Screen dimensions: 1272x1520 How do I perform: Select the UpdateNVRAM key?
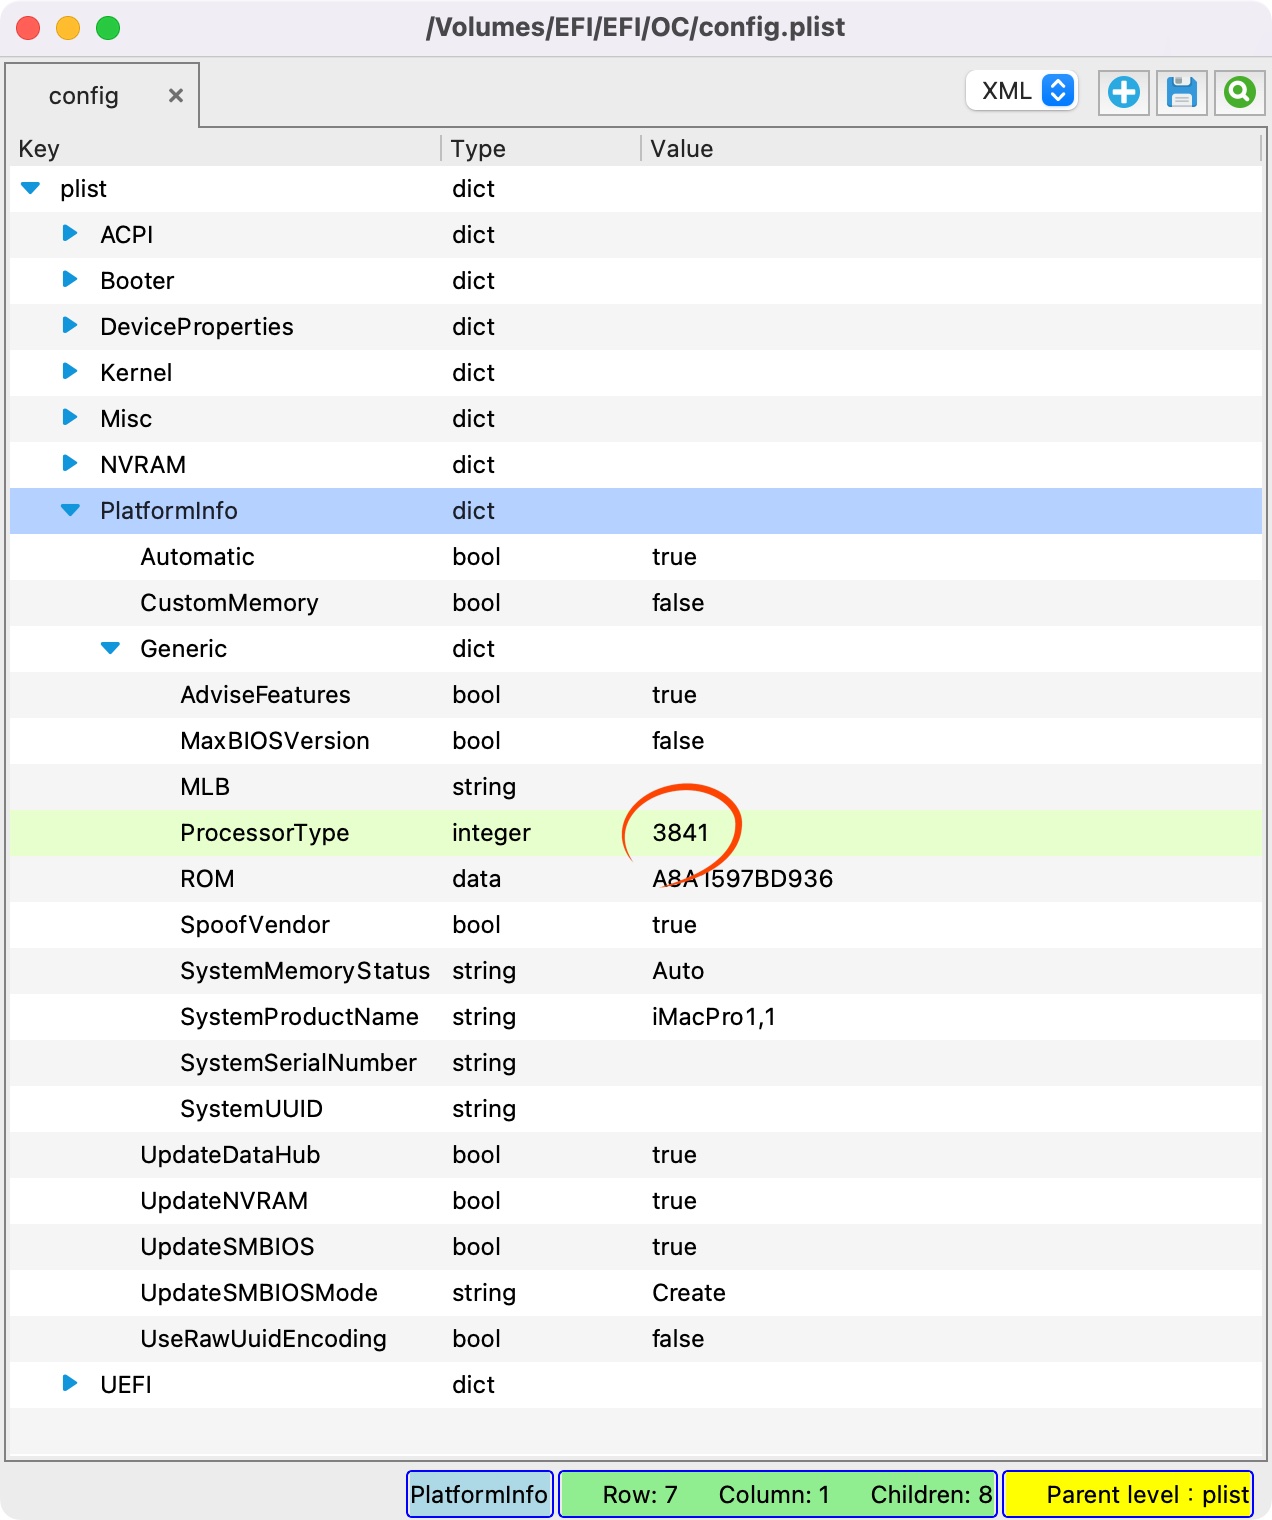point(224,1201)
